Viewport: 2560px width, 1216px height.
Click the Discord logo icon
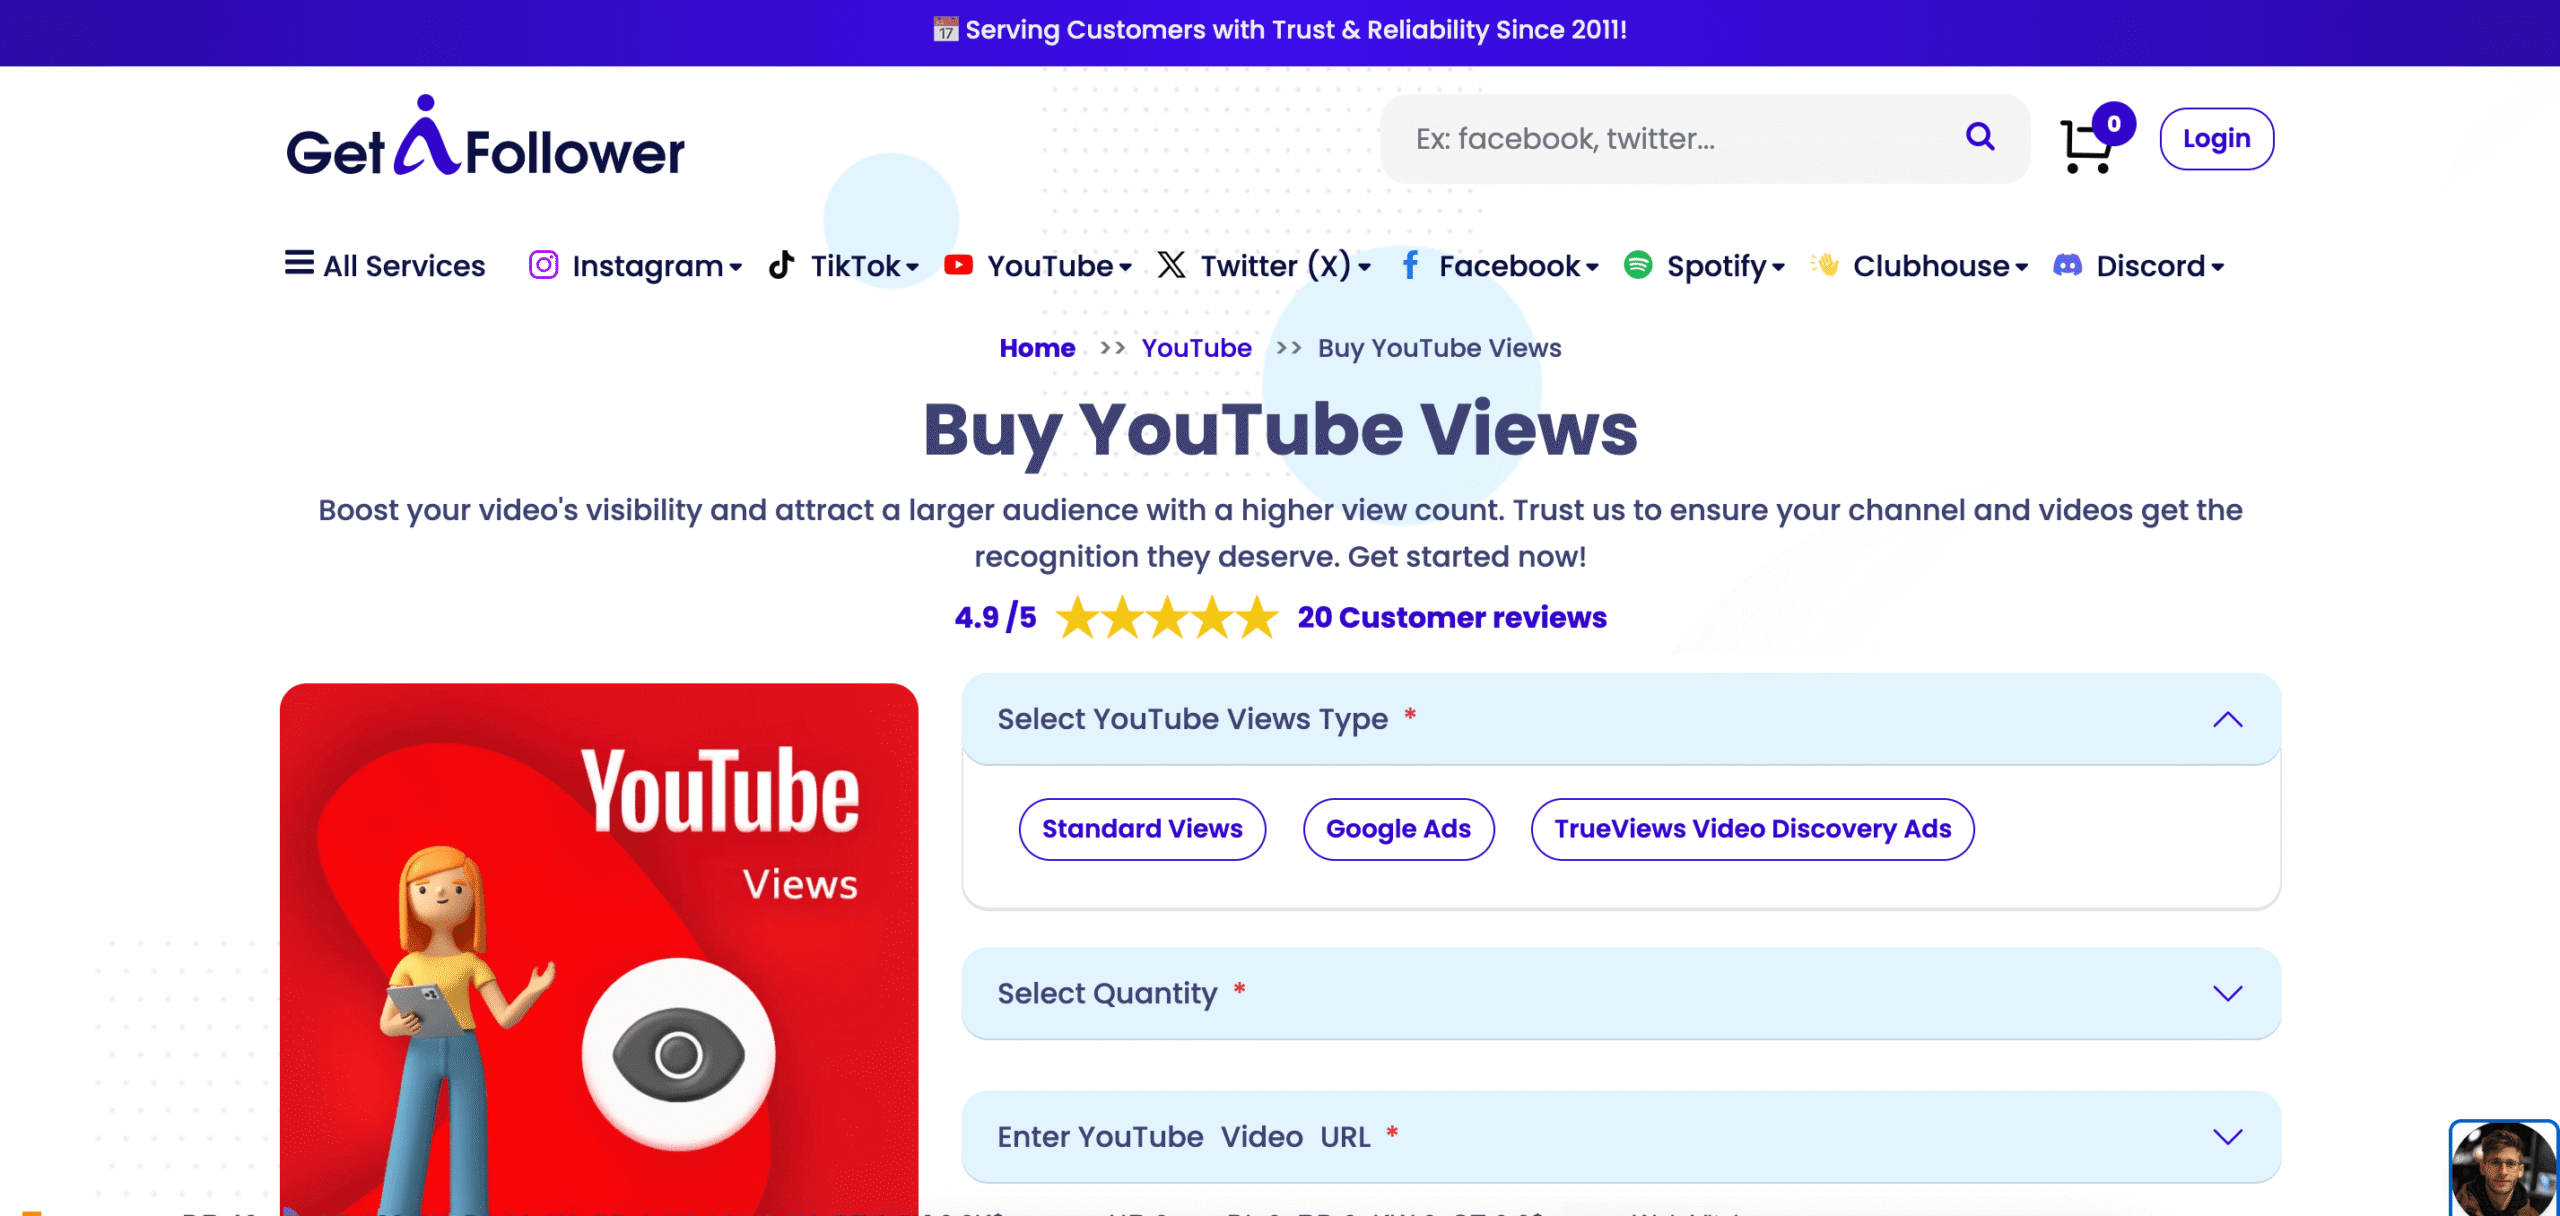click(2068, 265)
